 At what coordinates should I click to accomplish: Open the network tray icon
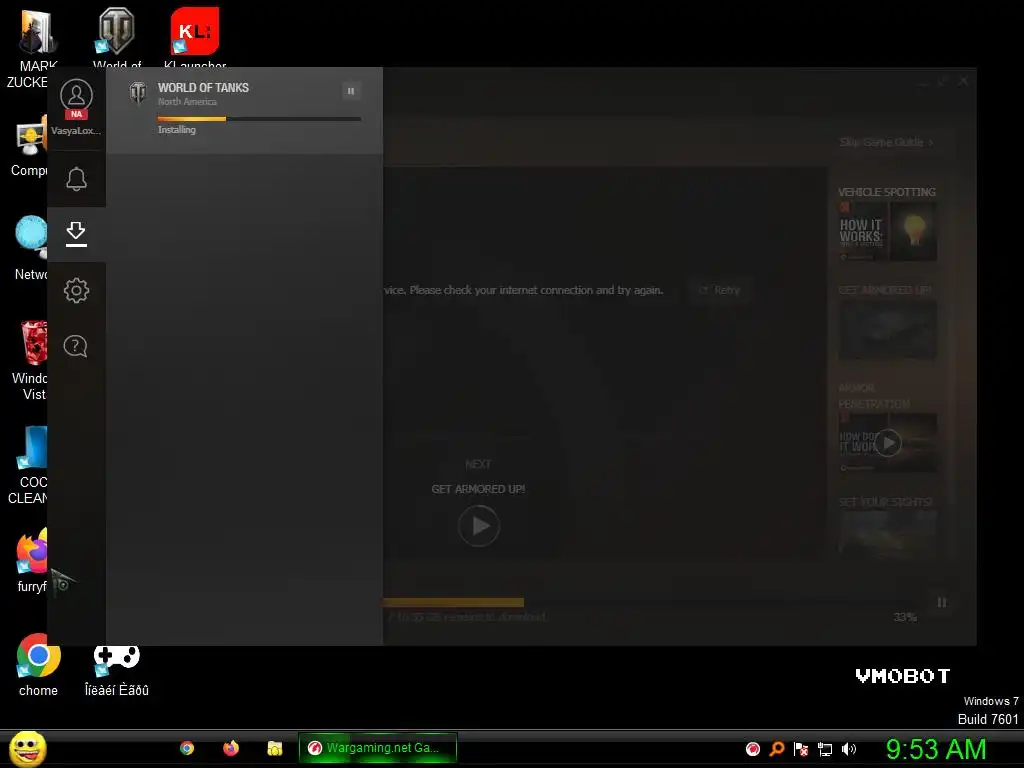[x=825, y=749]
